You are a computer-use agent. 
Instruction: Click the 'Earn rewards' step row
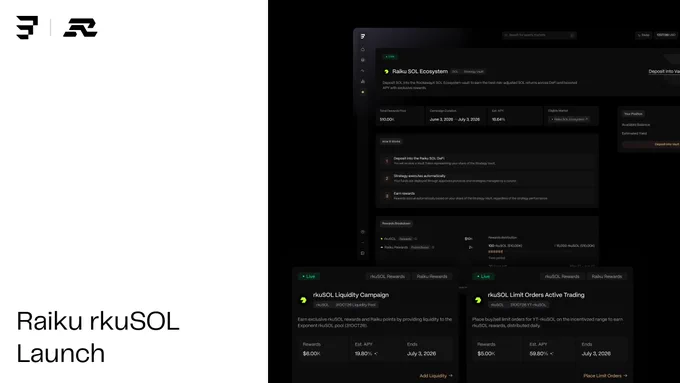point(487,196)
